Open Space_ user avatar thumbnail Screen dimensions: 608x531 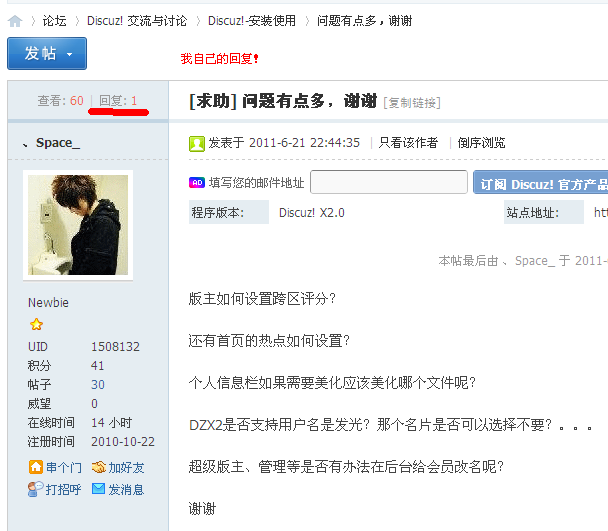pos(78,225)
